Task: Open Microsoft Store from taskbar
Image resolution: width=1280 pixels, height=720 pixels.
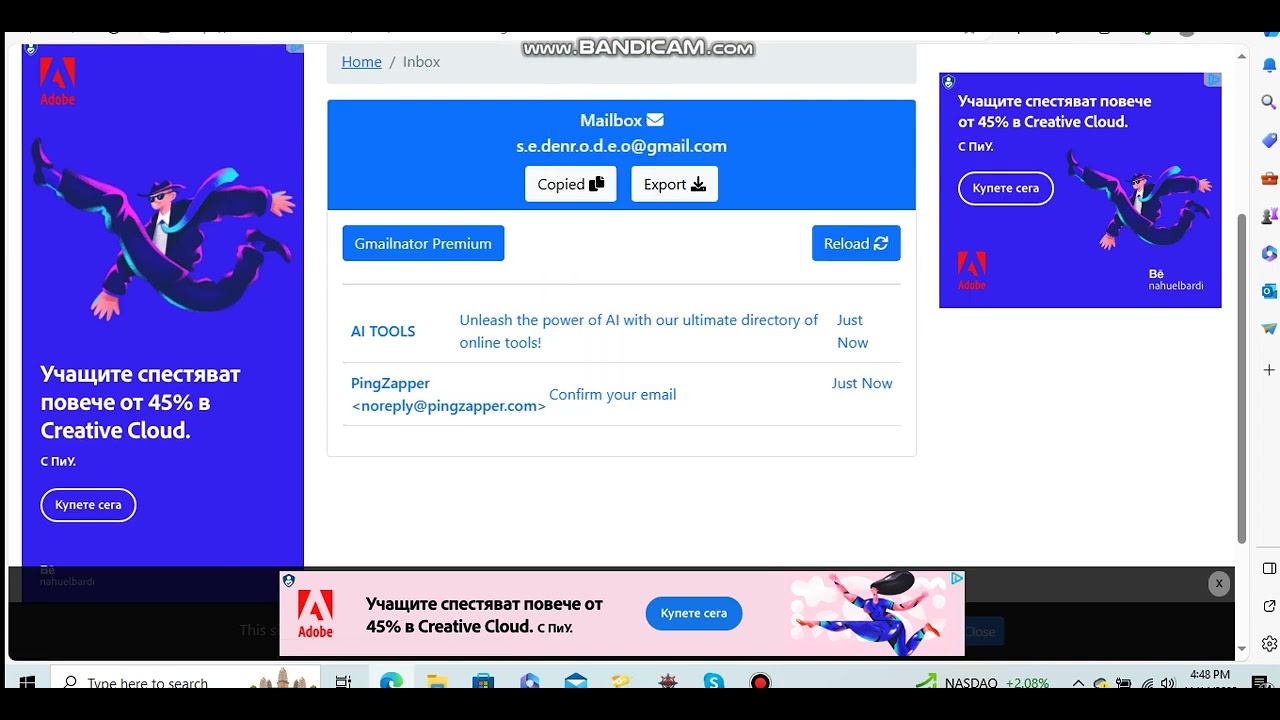Action: [483, 681]
